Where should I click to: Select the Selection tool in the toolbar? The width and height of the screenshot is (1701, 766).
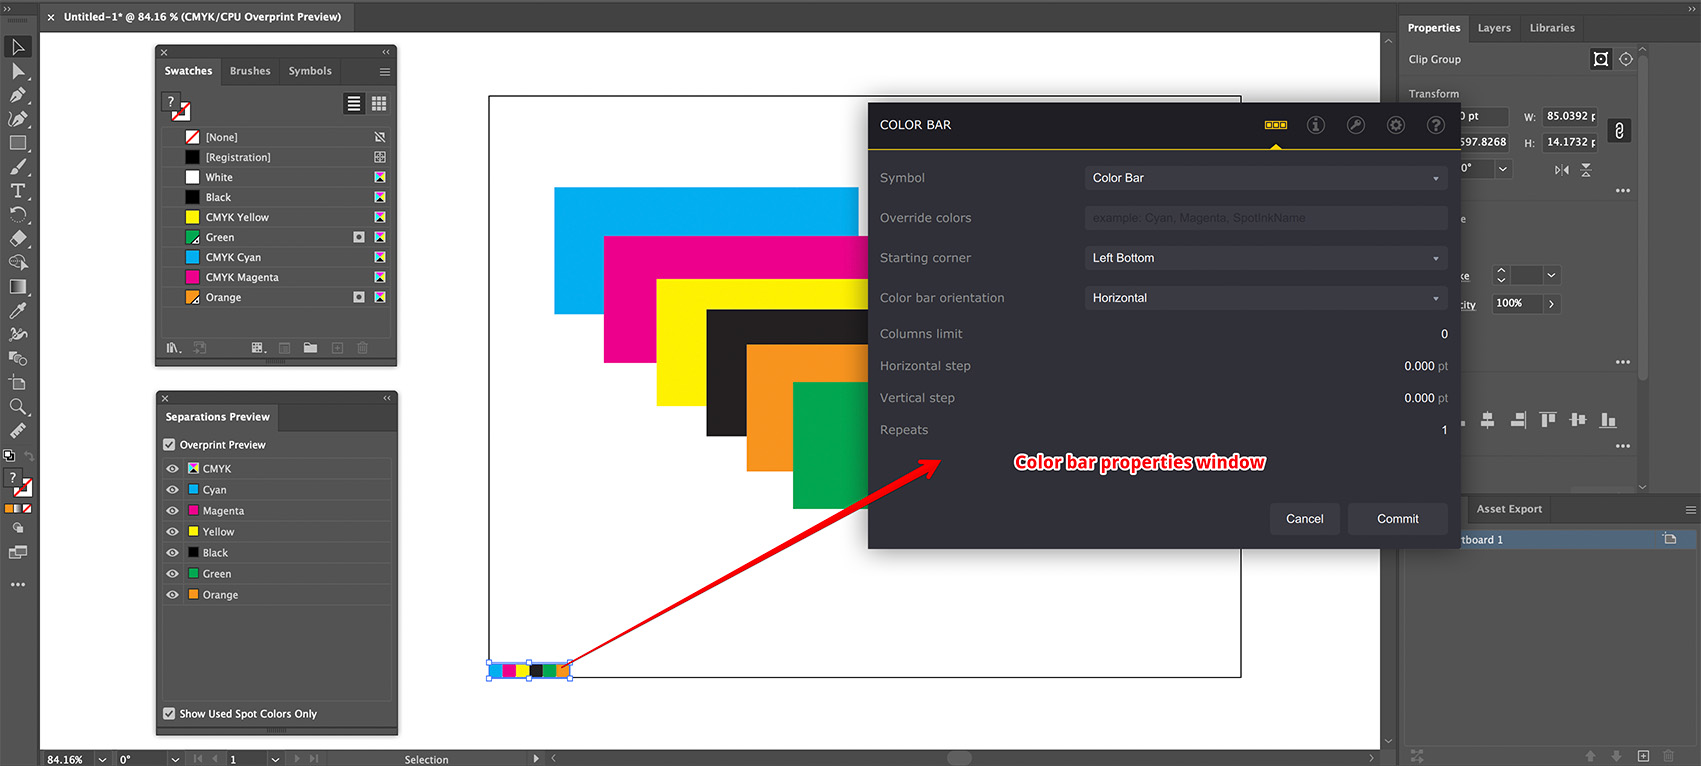(x=18, y=47)
